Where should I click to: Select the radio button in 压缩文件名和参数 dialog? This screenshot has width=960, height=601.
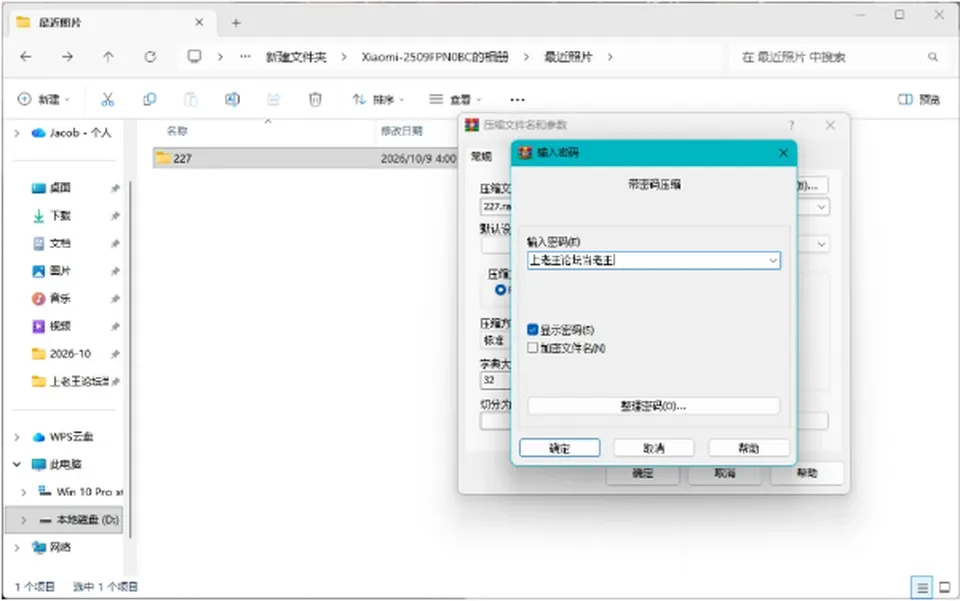[x=500, y=289]
